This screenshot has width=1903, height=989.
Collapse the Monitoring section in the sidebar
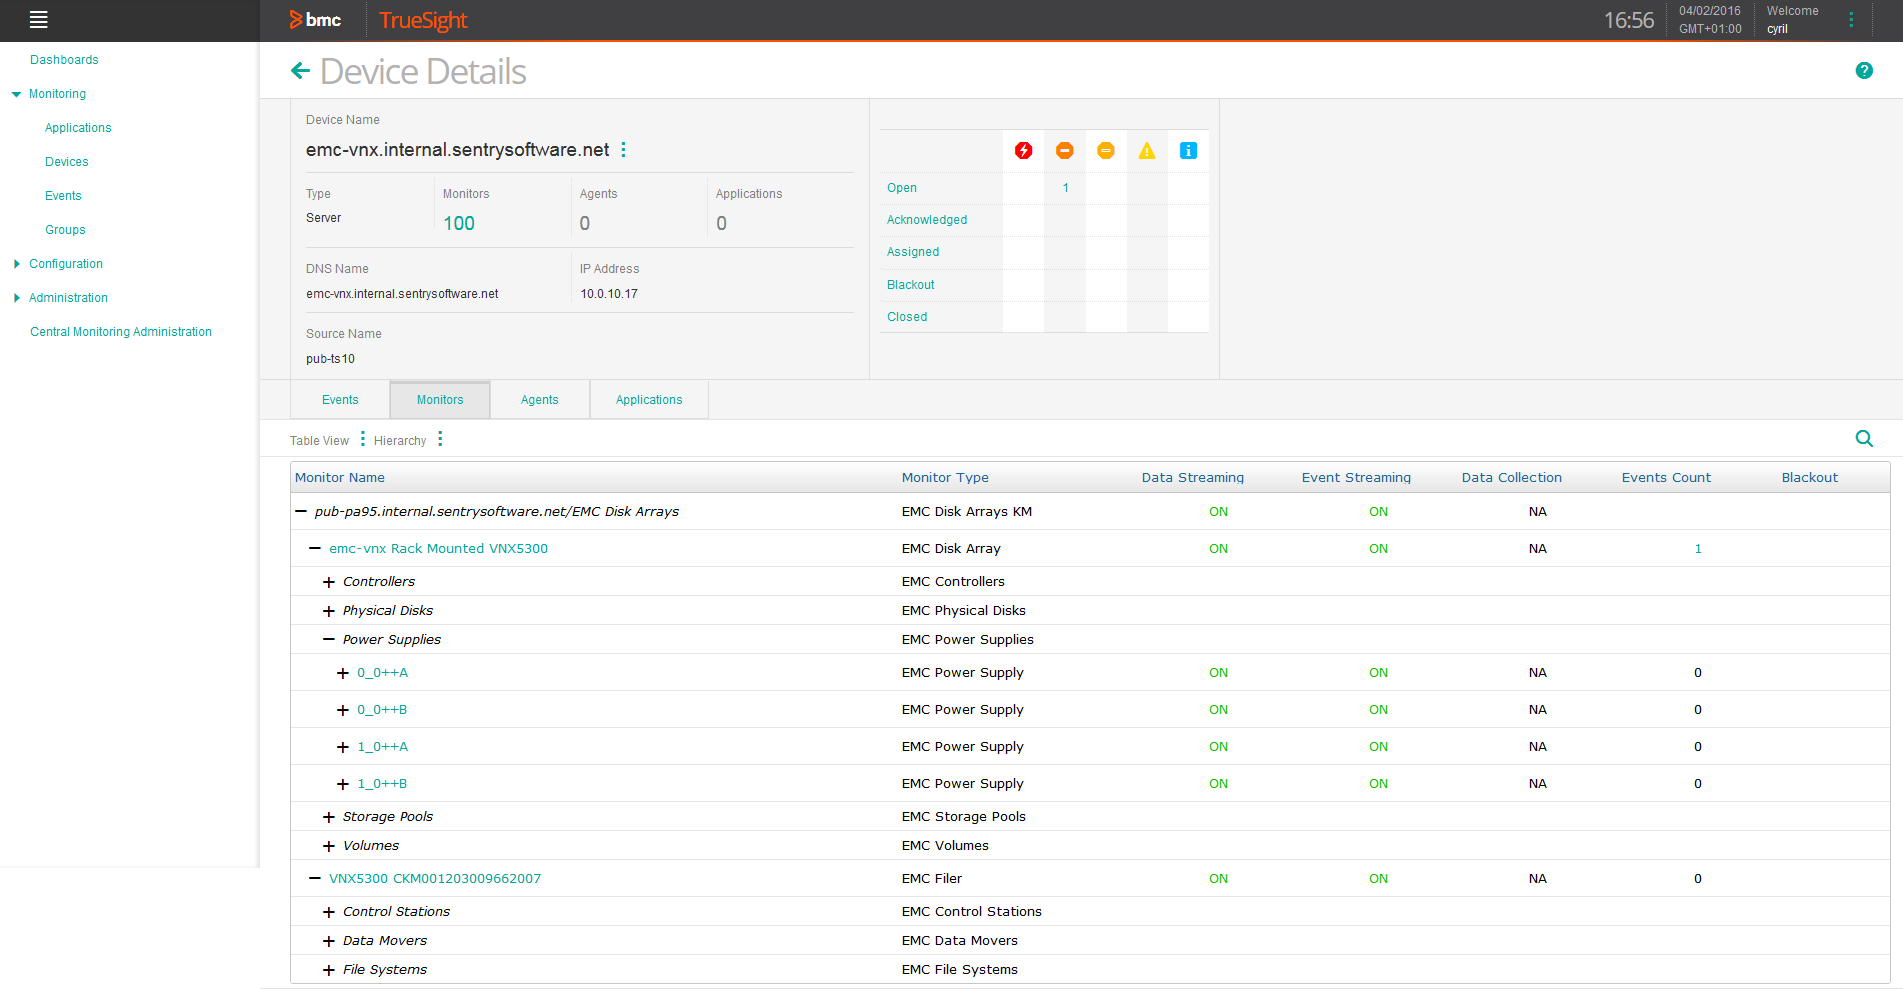coord(16,94)
